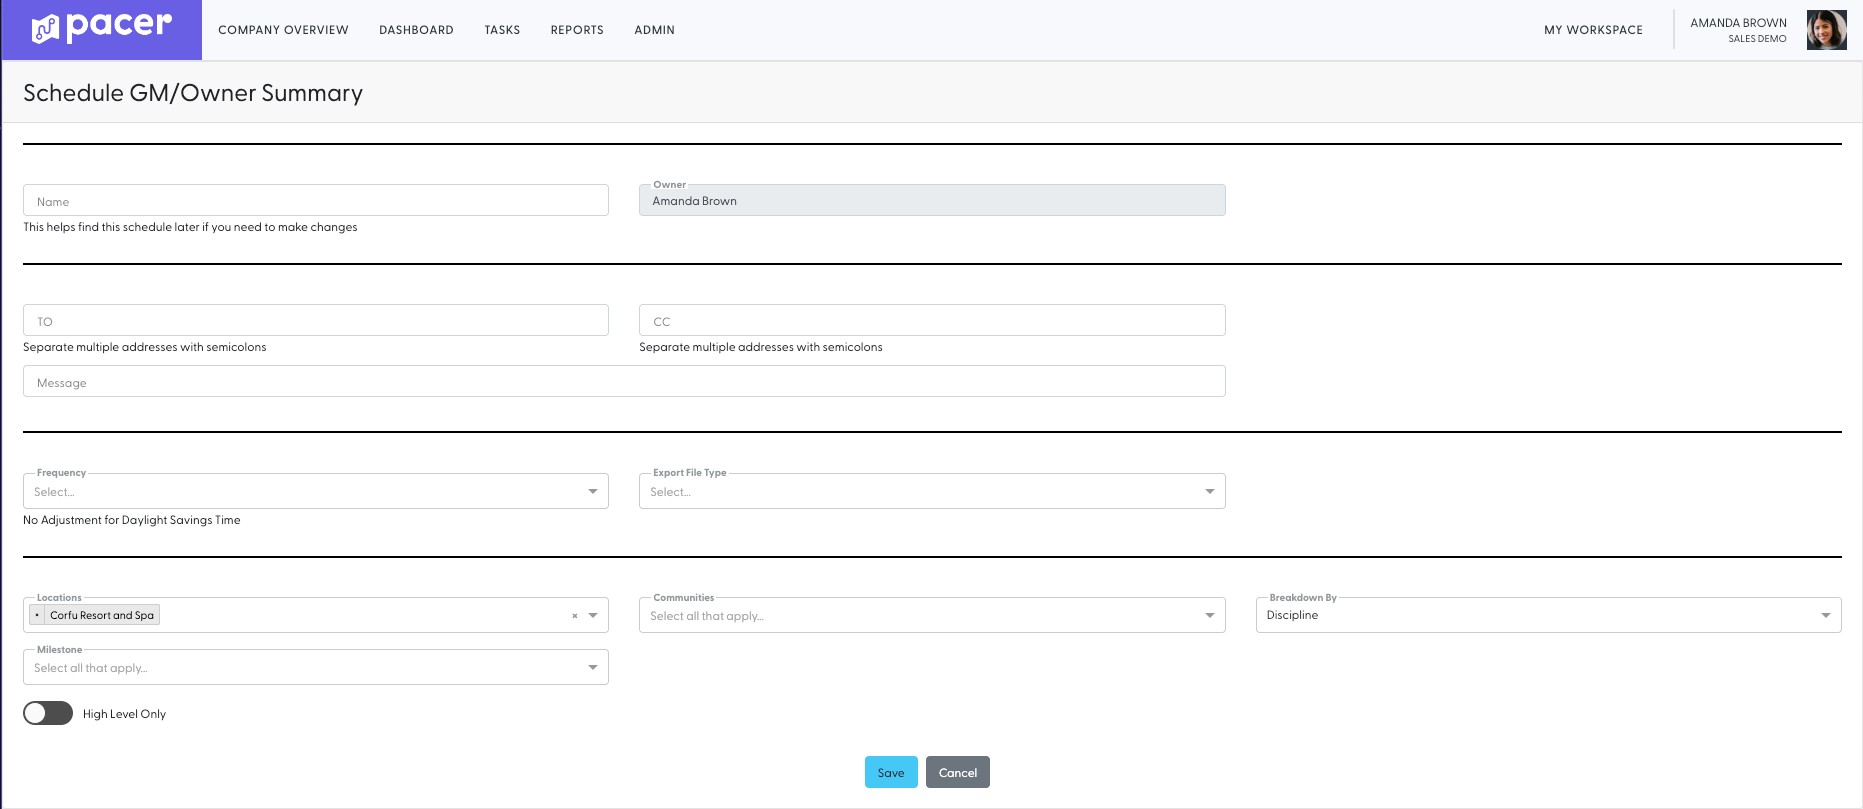Image resolution: width=1863 pixels, height=809 pixels.
Task: Click the Pacer logo
Action: click(x=102, y=28)
